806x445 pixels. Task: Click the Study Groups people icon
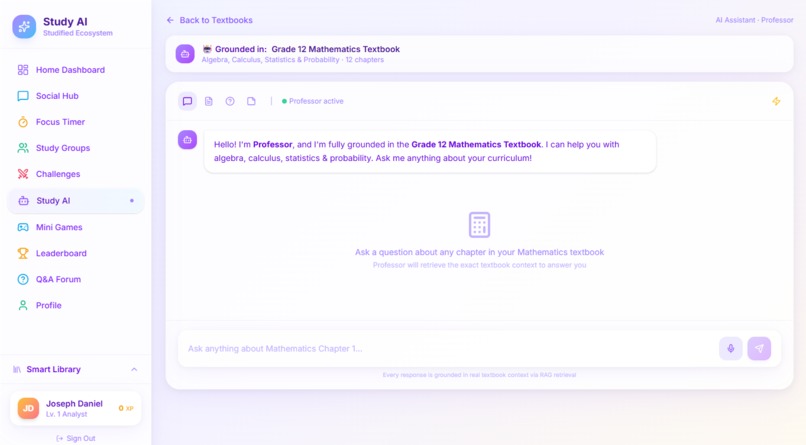[23, 148]
